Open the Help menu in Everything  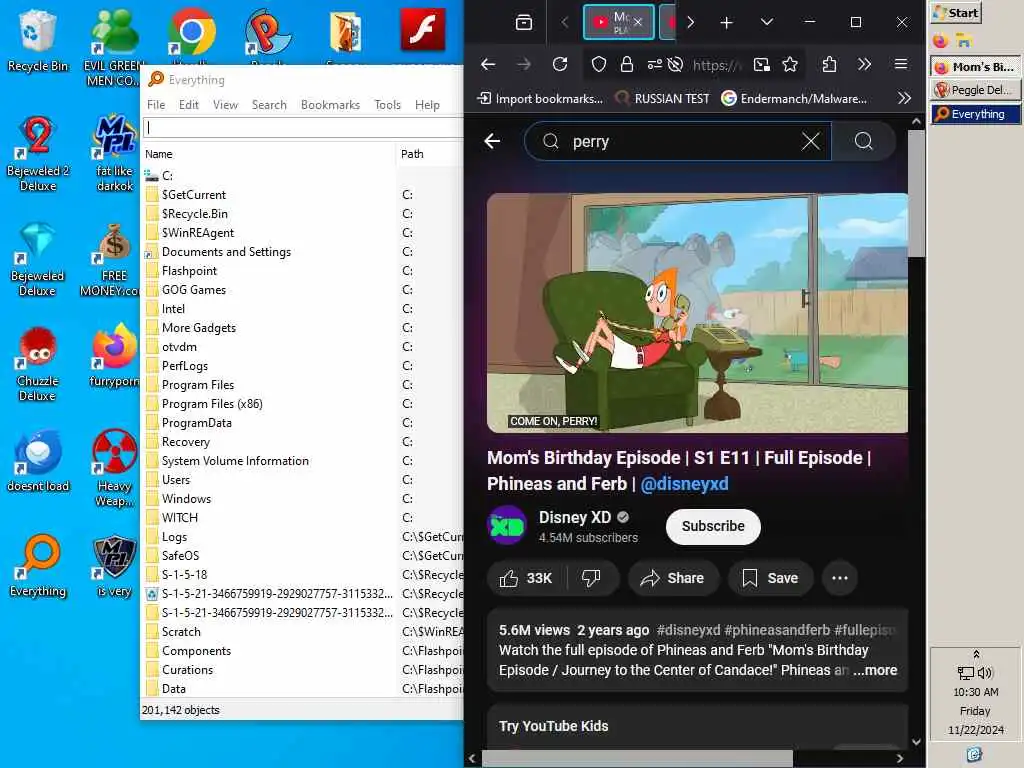pos(427,104)
